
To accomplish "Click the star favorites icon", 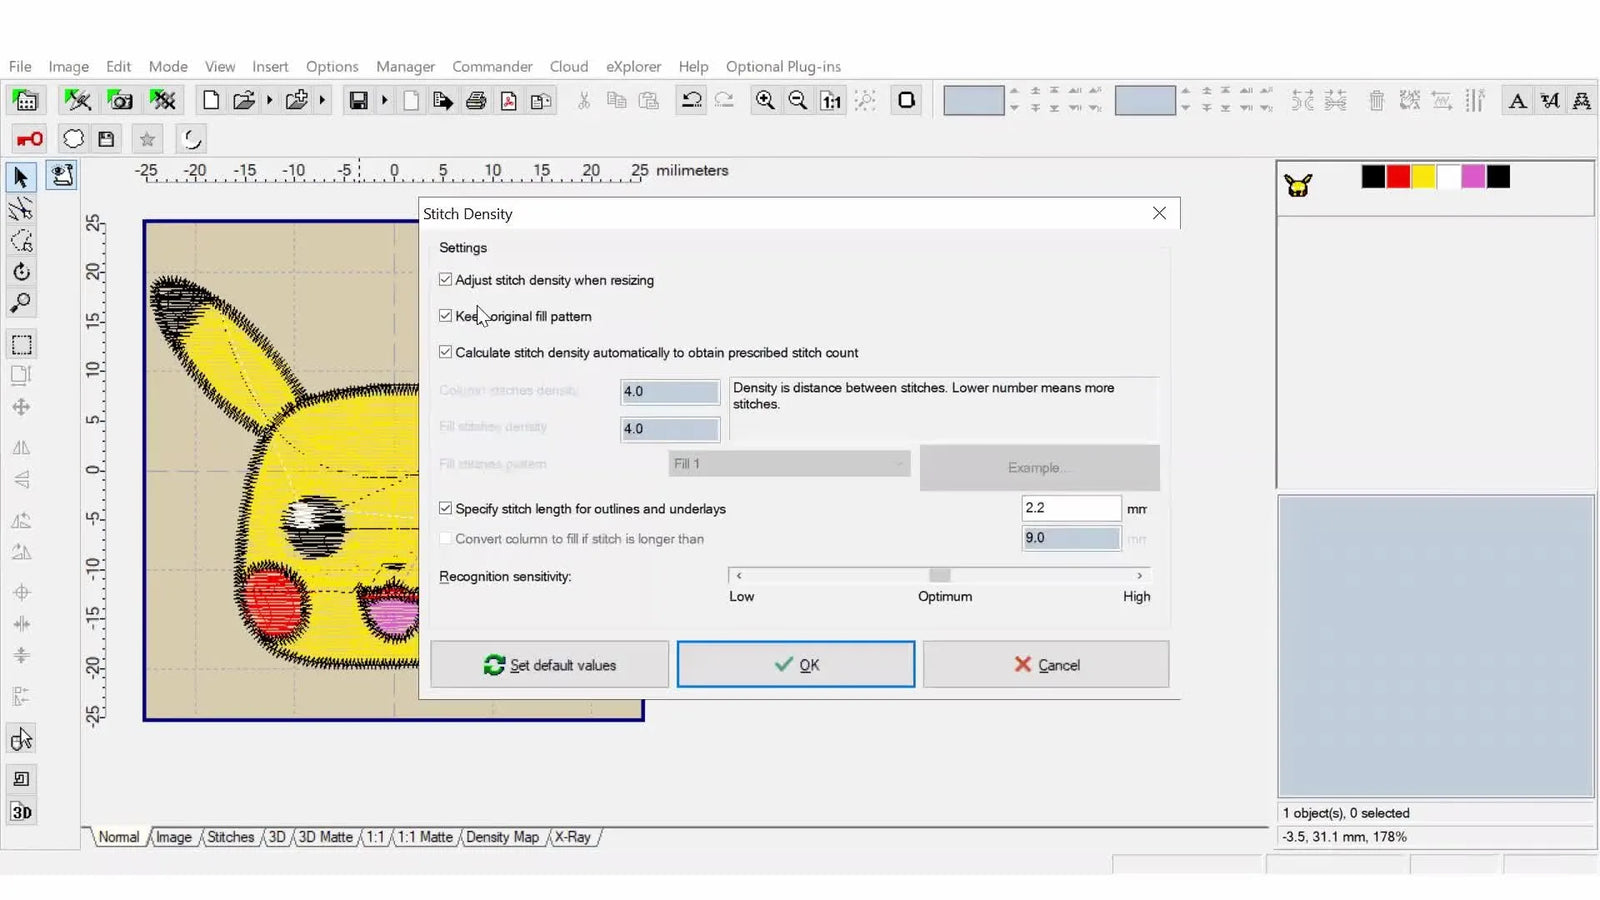I will (x=147, y=139).
